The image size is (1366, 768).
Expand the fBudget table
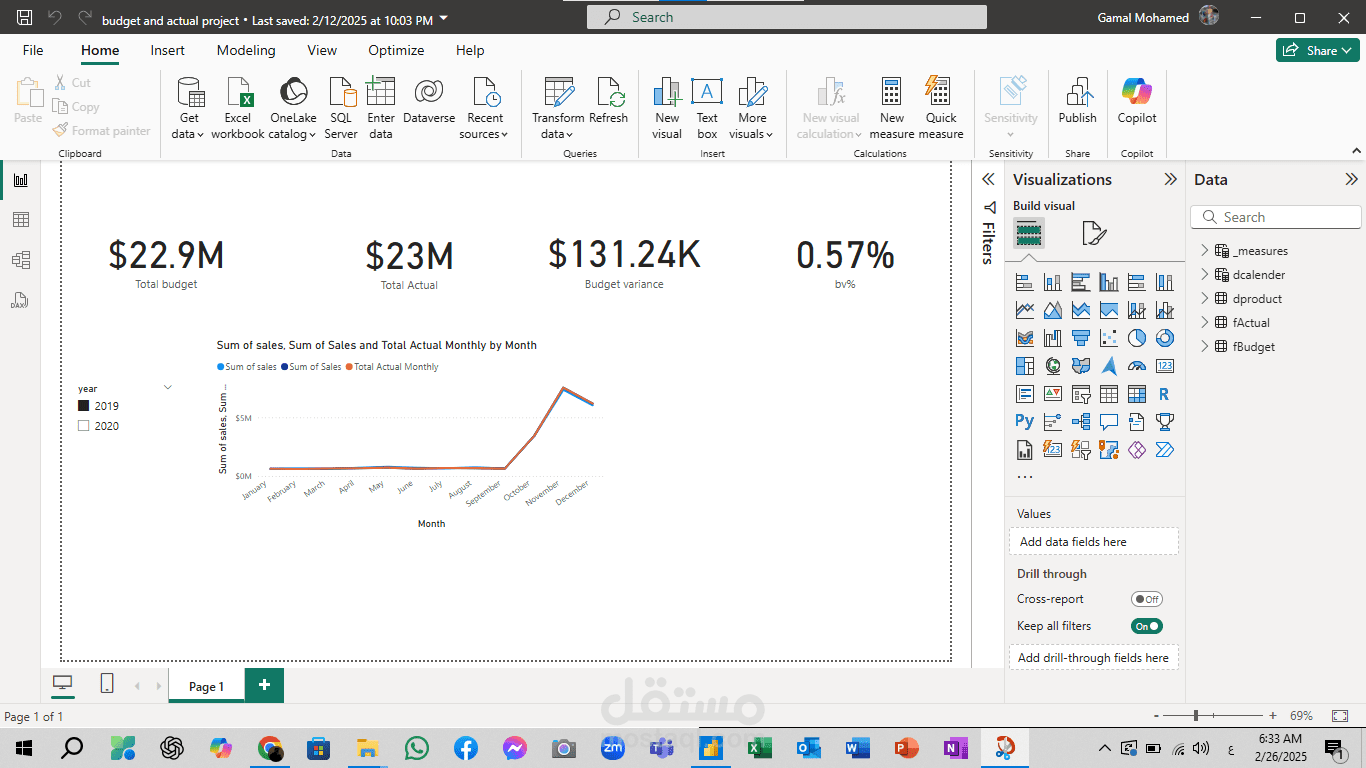coord(1205,347)
